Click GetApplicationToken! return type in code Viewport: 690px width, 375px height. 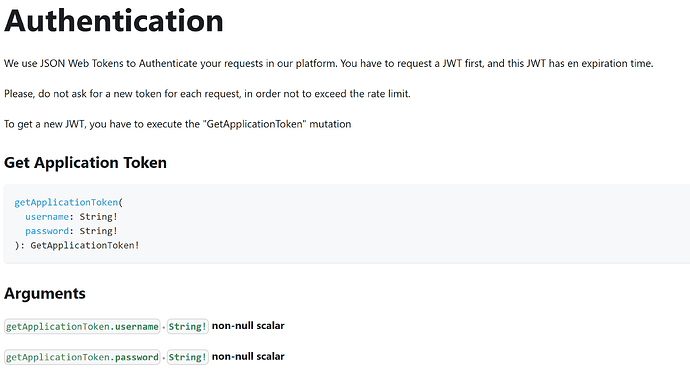click(x=84, y=245)
